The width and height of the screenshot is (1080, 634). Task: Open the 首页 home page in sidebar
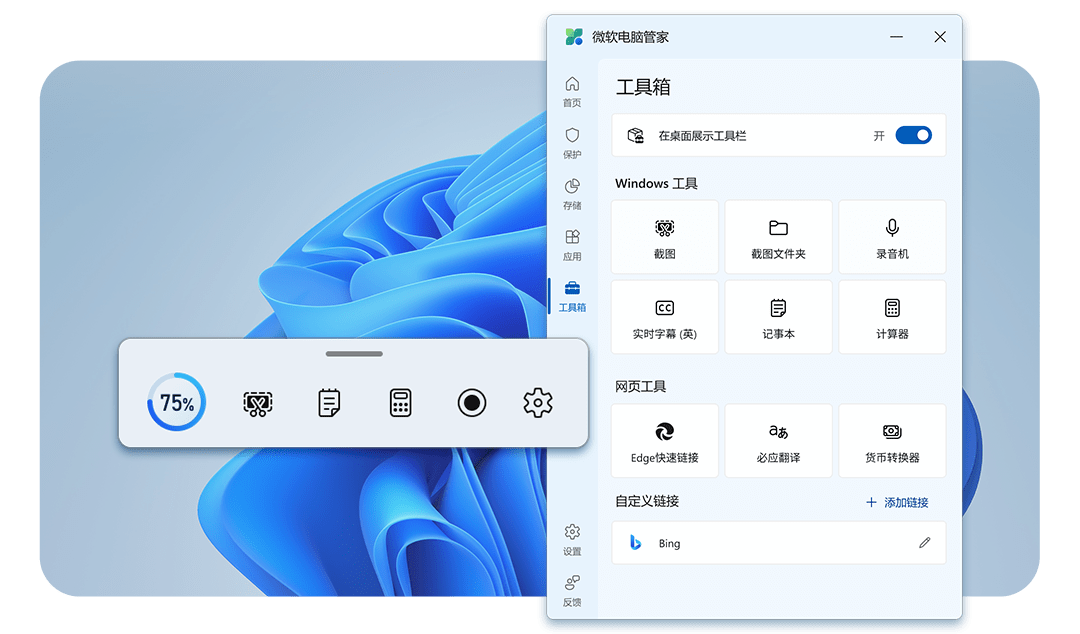tap(572, 92)
